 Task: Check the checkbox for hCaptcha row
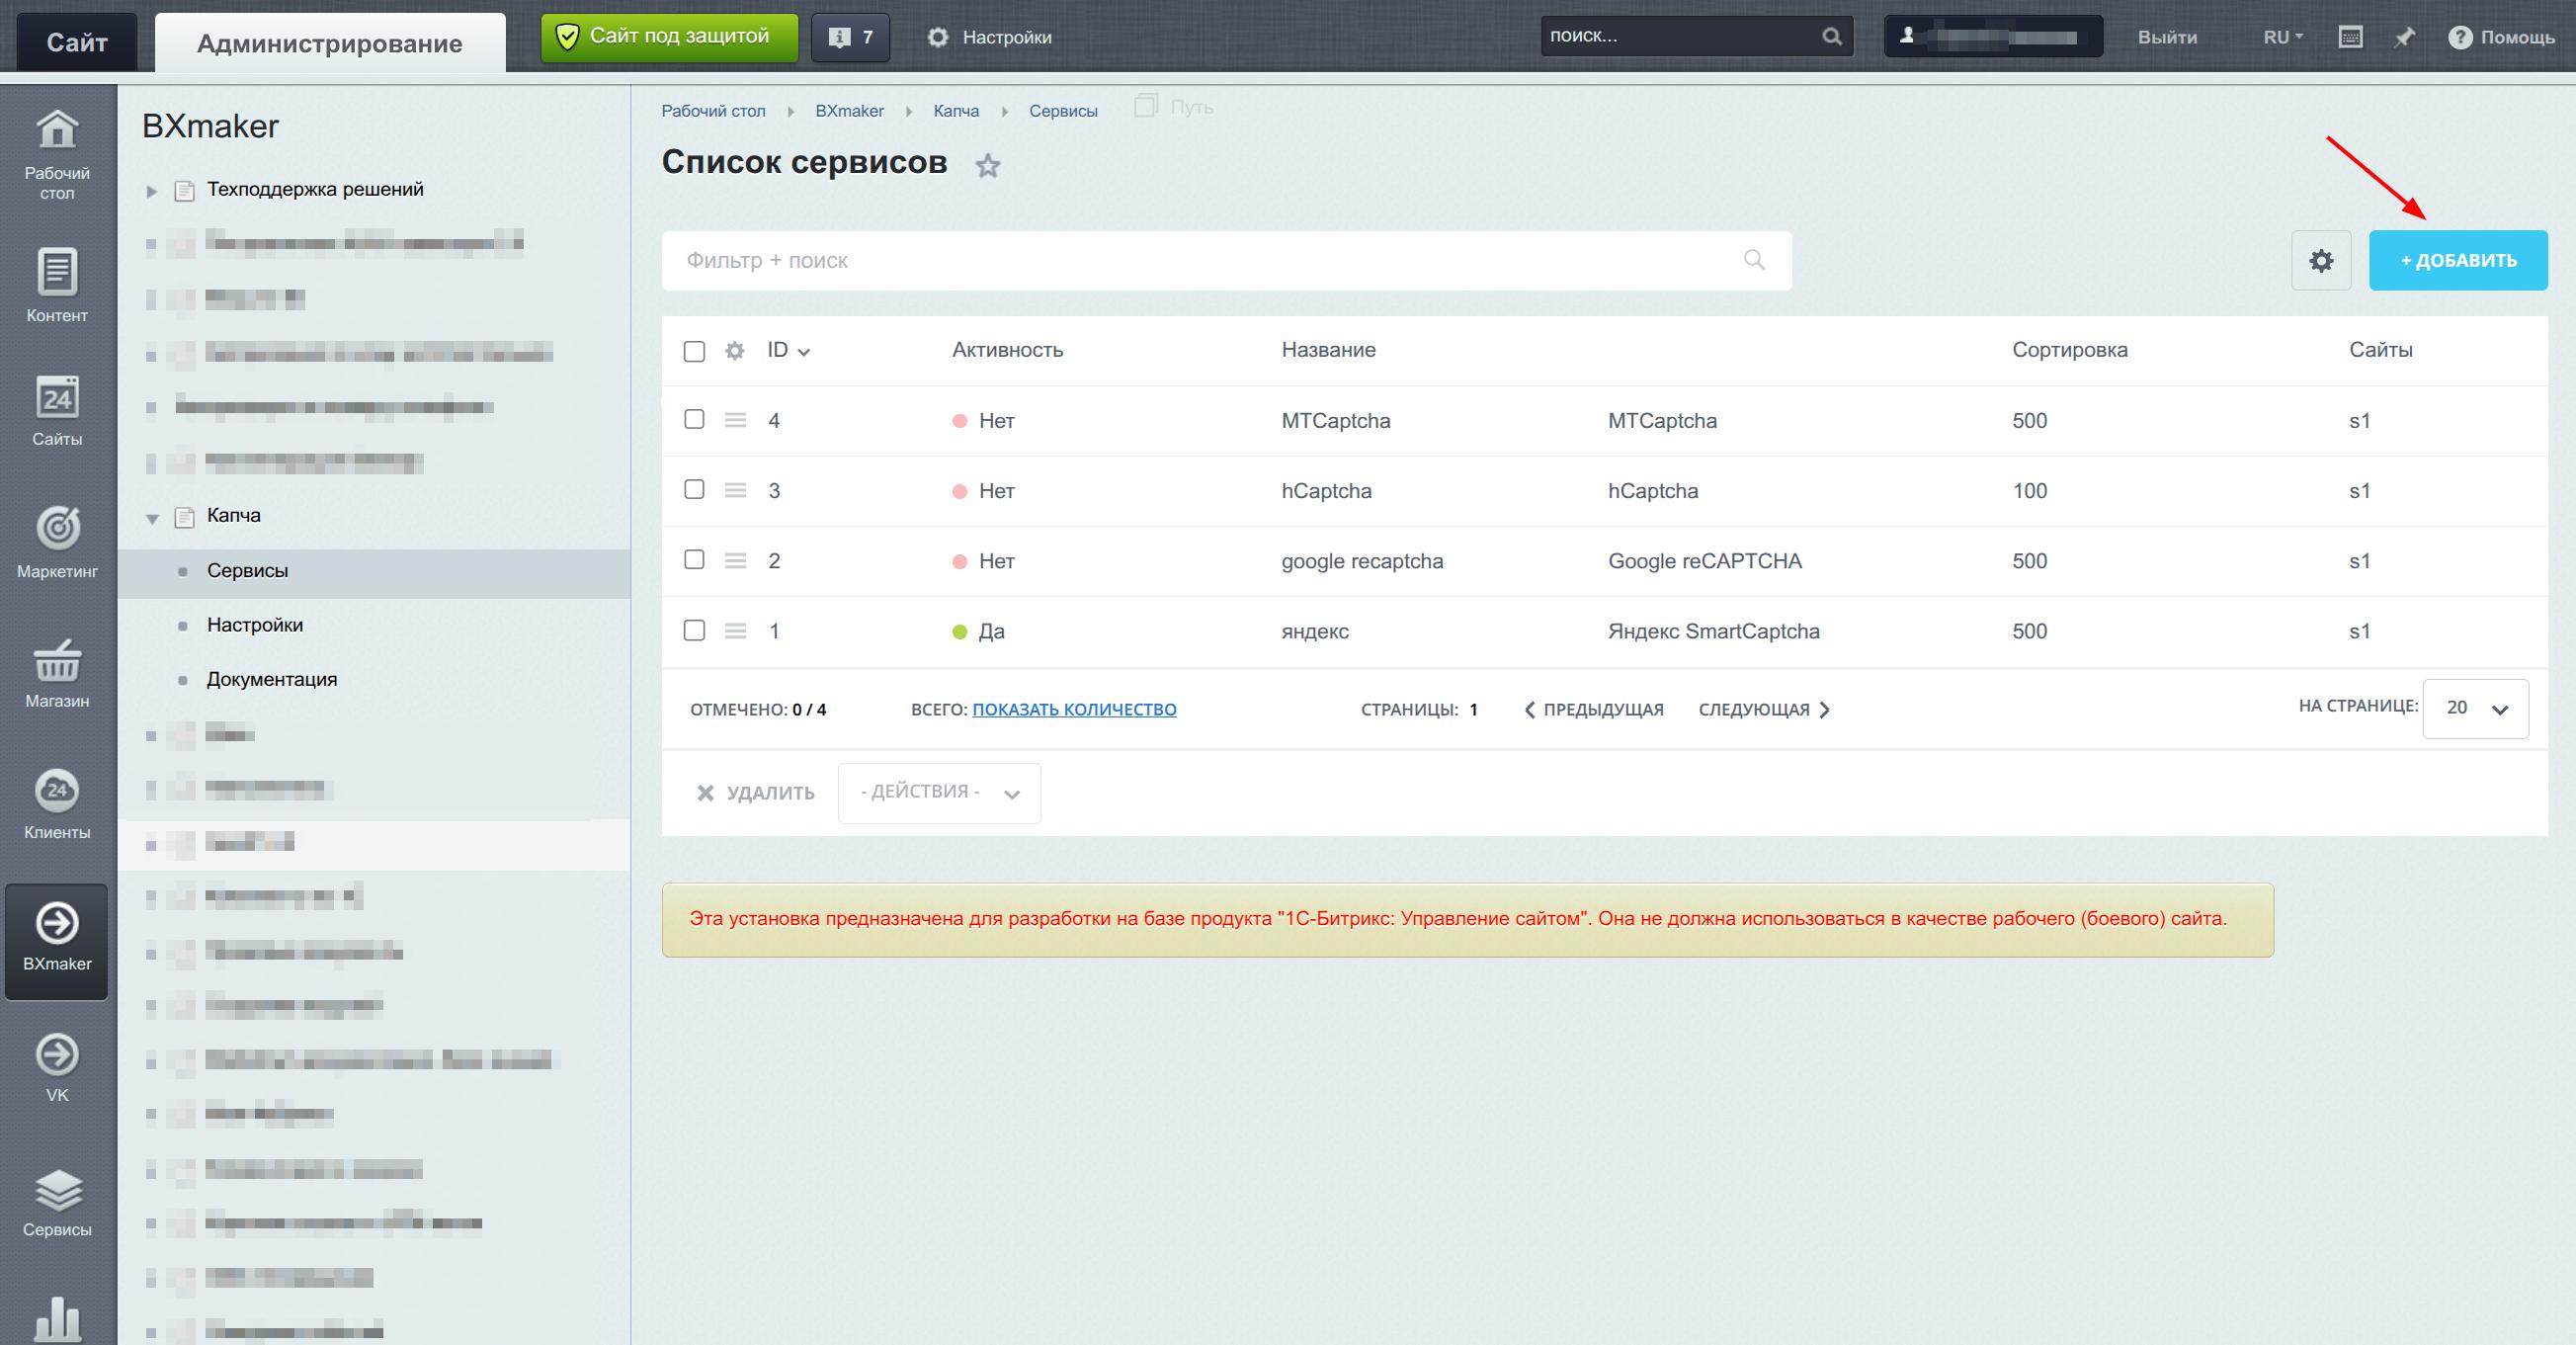coord(694,489)
